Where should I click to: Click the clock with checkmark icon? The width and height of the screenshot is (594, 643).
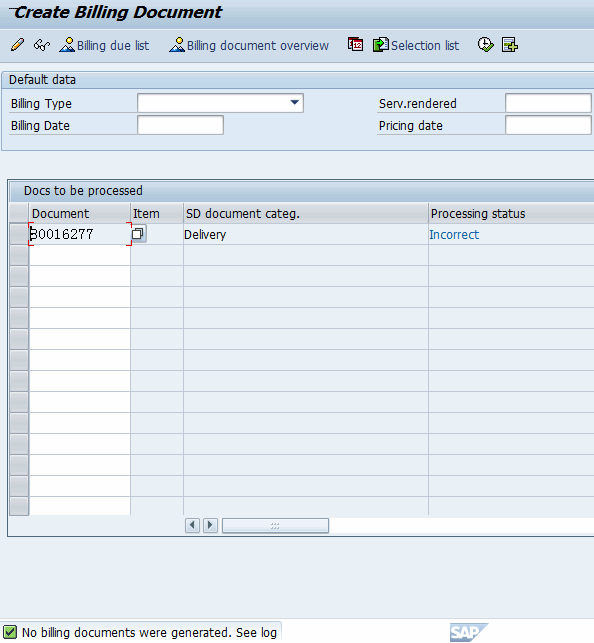coord(485,45)
